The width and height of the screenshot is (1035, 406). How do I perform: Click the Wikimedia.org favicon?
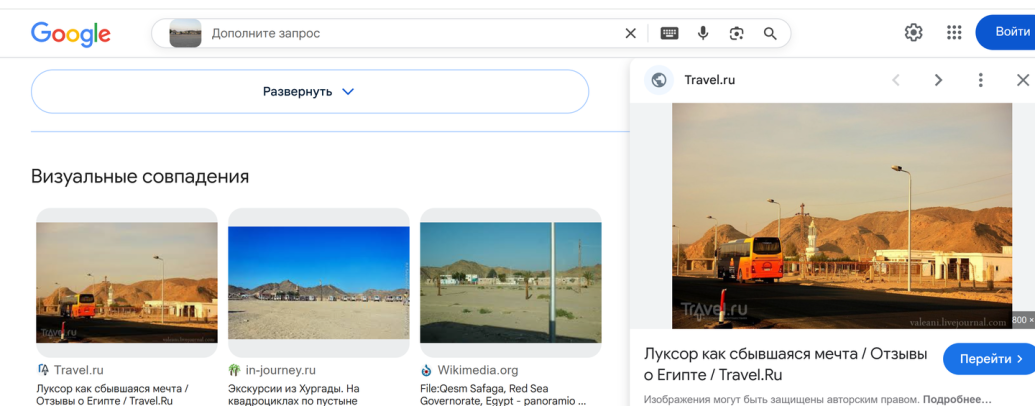click(426, 370)
